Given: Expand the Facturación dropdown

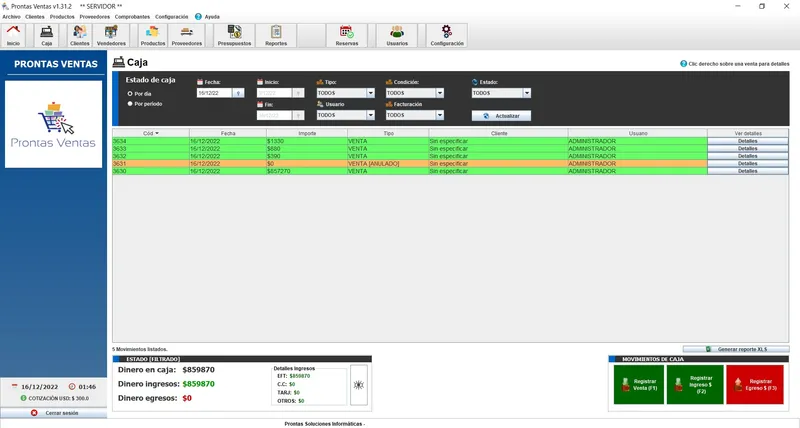Looking at the screenshot, I should pyautogui.click(x=440, y=115).
